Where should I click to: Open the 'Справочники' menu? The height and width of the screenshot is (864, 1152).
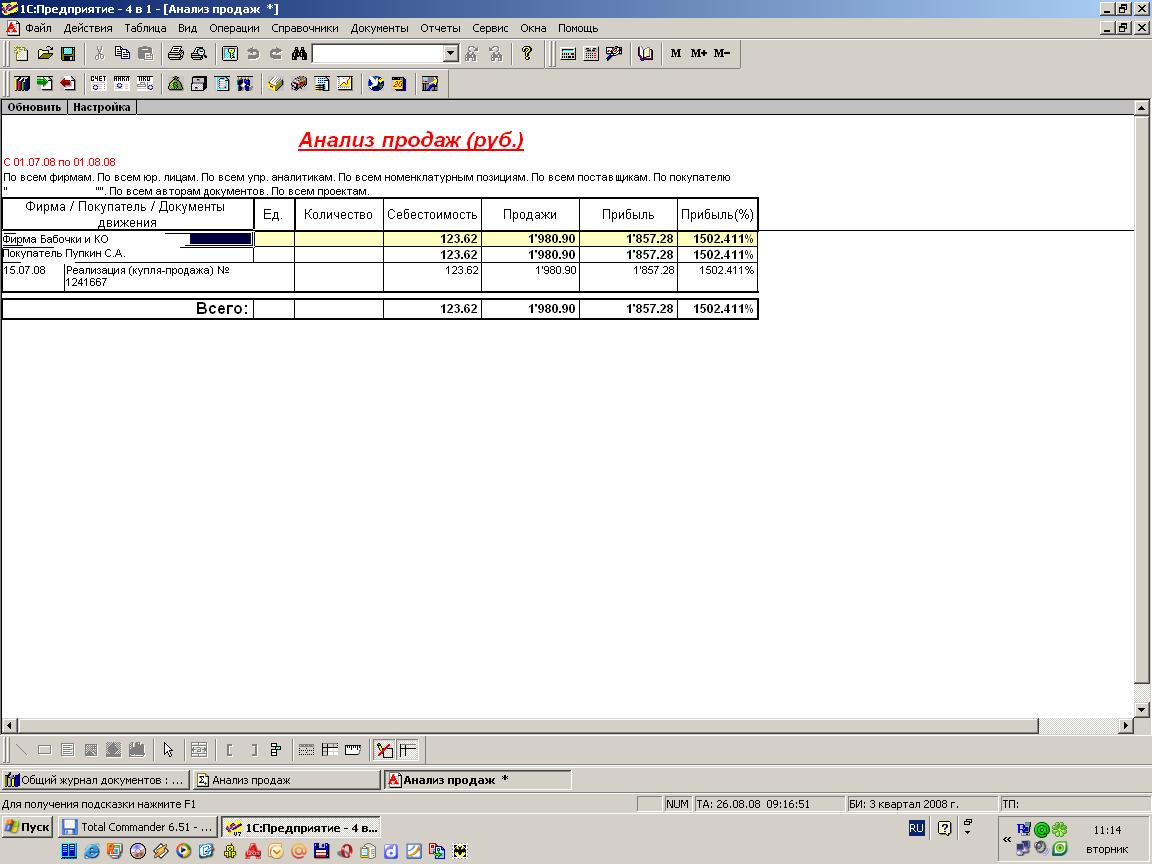pos(304,28)
